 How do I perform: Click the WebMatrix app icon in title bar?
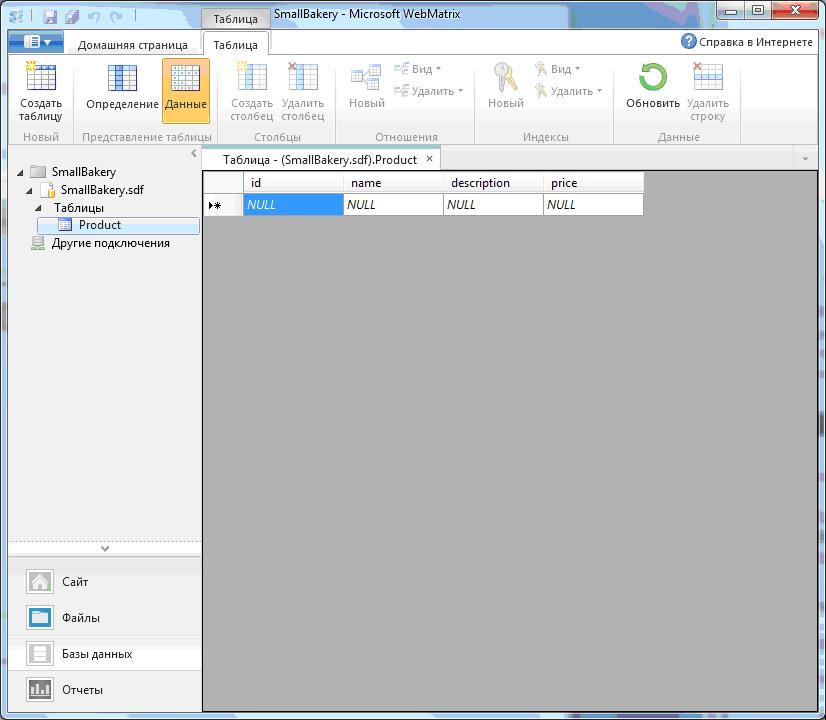[16, 17]
